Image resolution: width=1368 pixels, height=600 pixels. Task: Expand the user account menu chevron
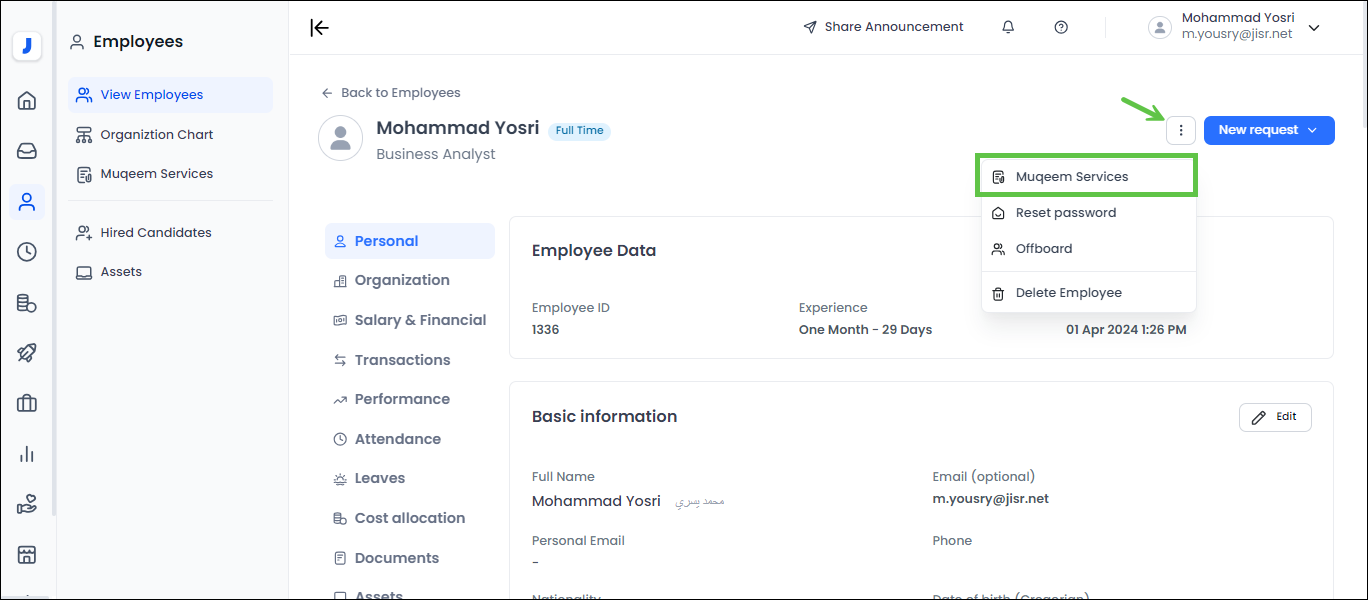1314,27
